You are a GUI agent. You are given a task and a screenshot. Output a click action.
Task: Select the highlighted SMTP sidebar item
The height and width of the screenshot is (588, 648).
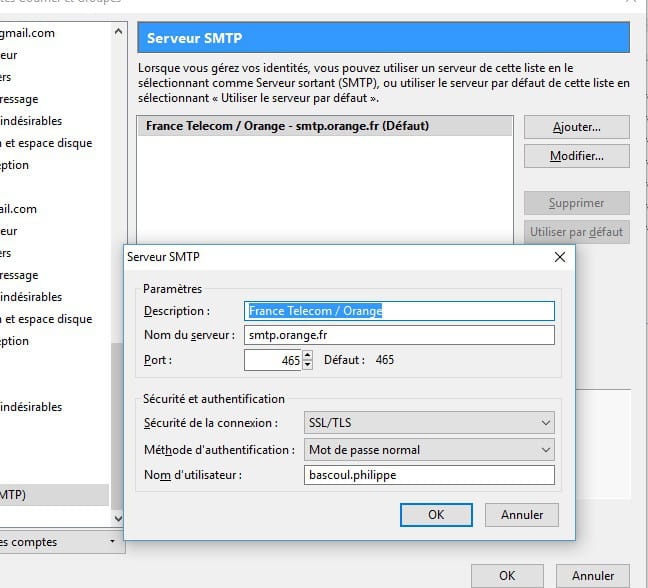pos(54,495)
